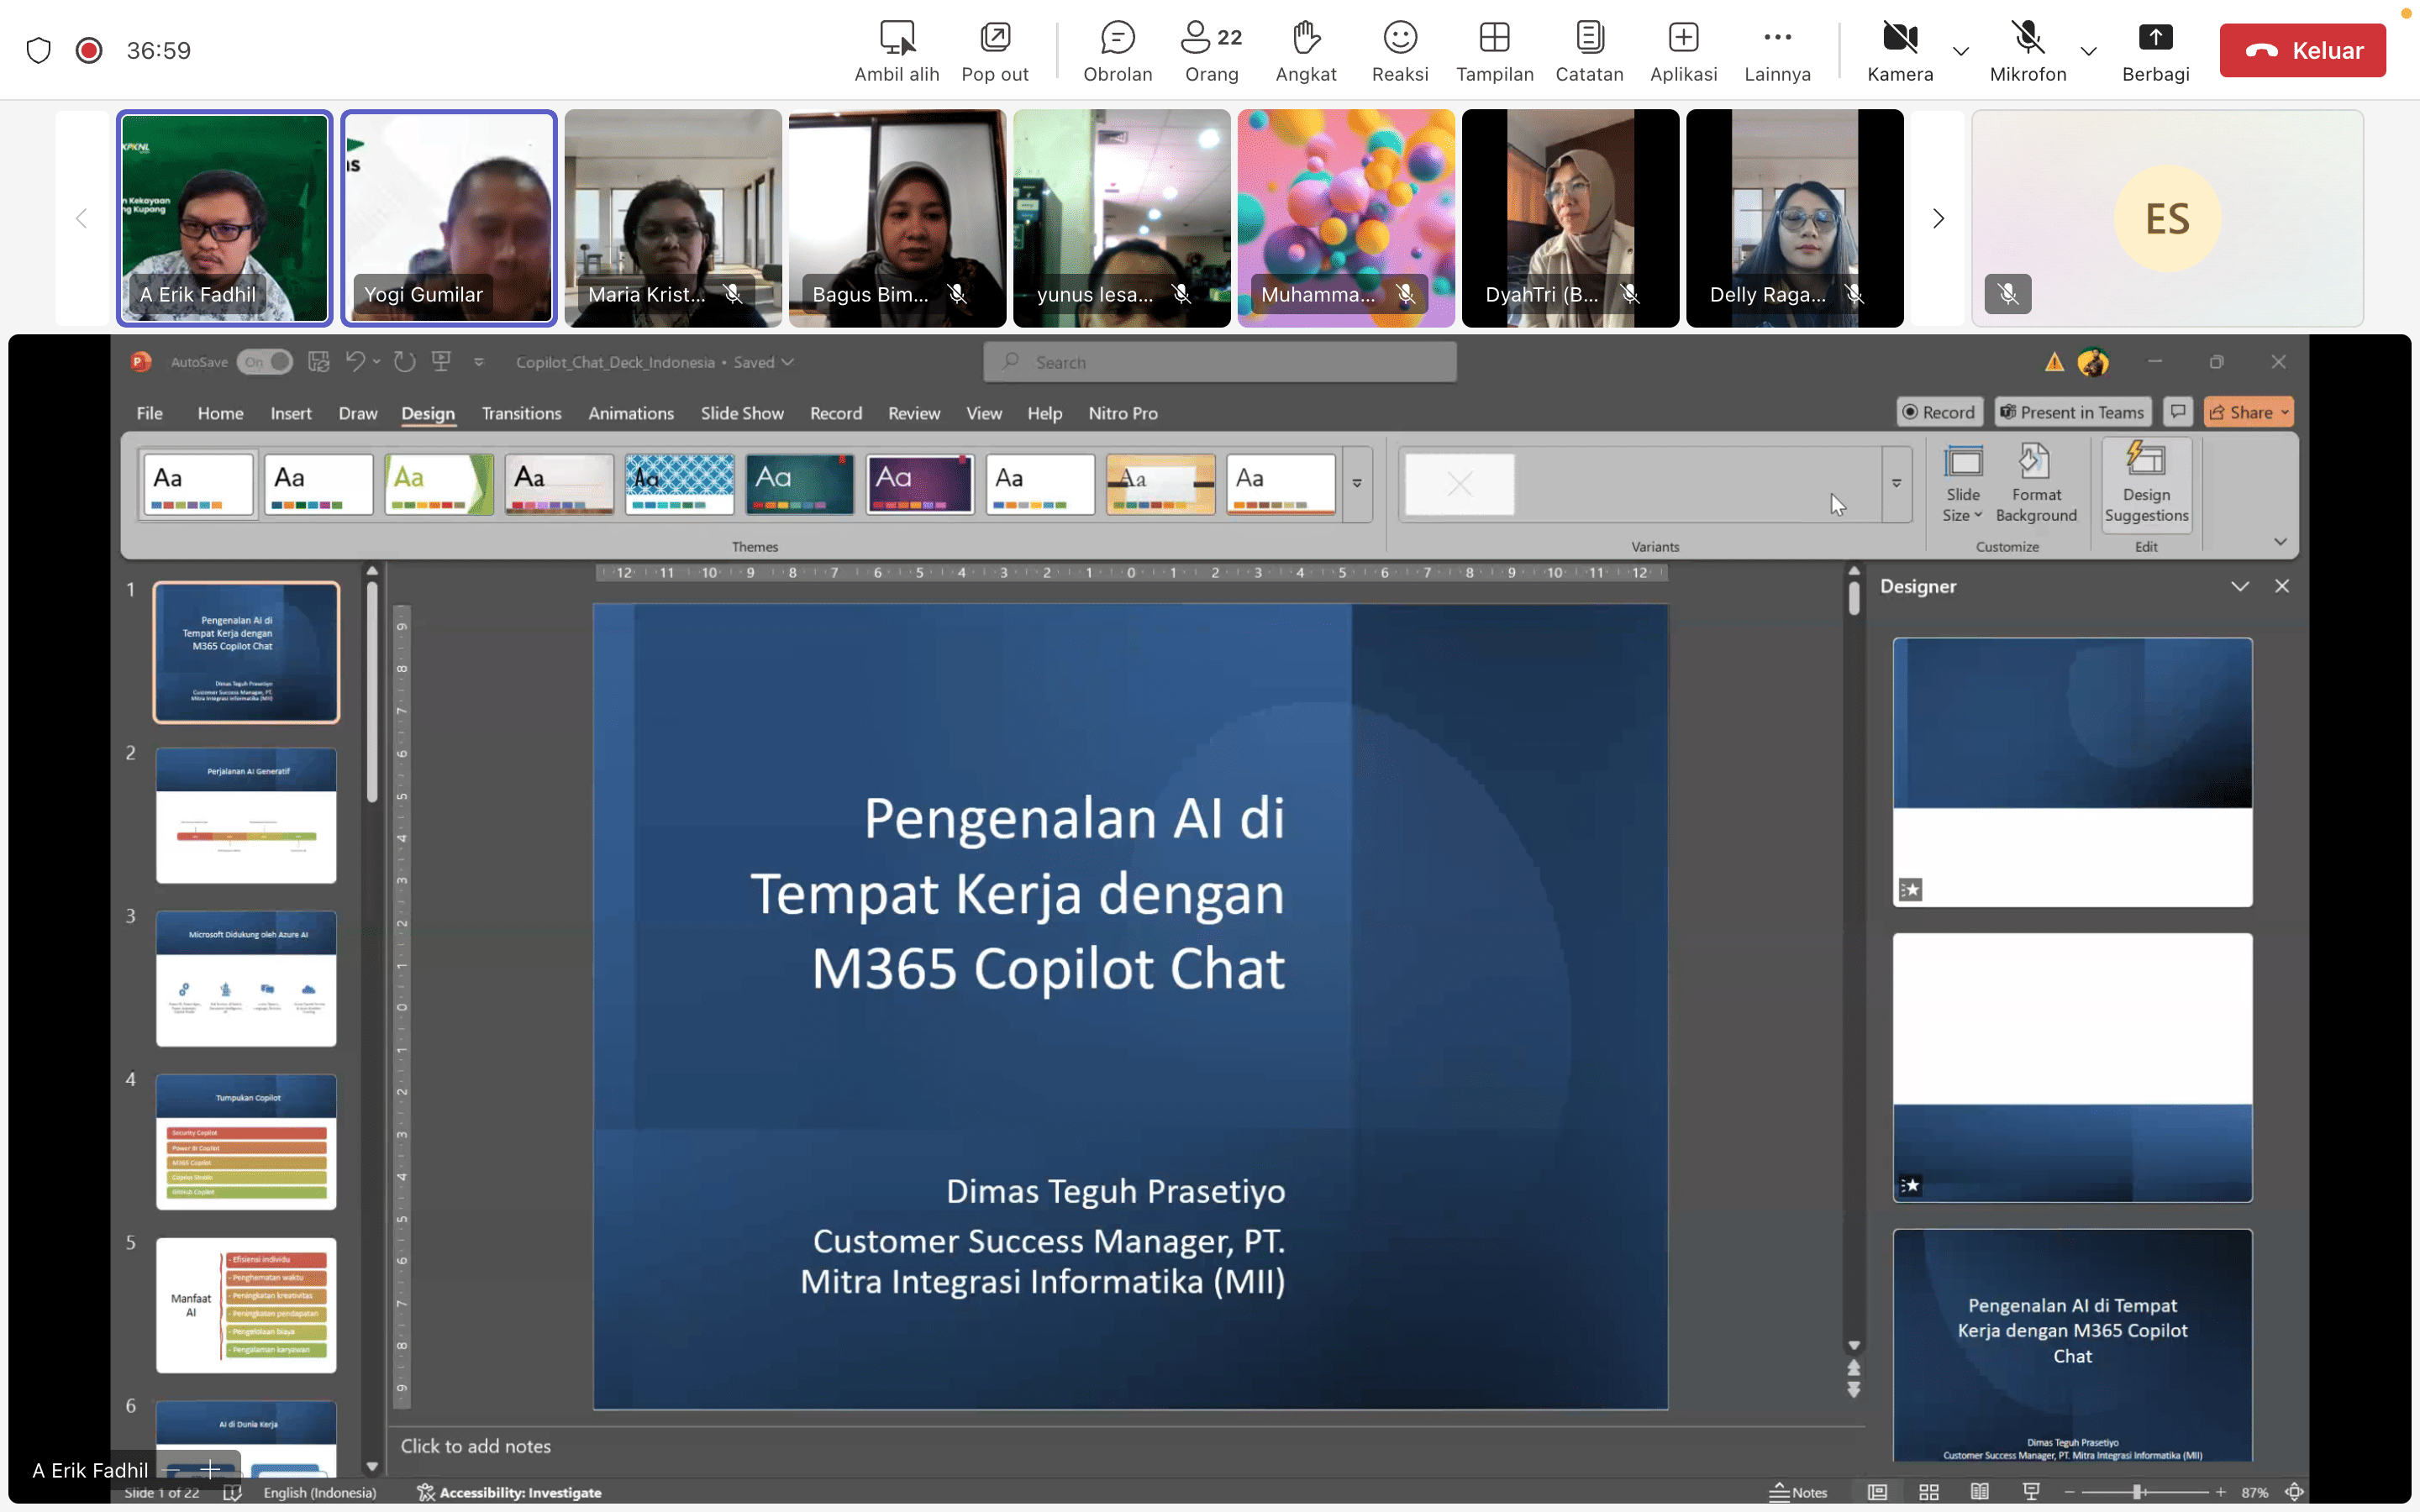
Task: Toggle the Kamera on
Action: tap(1899, 50)
